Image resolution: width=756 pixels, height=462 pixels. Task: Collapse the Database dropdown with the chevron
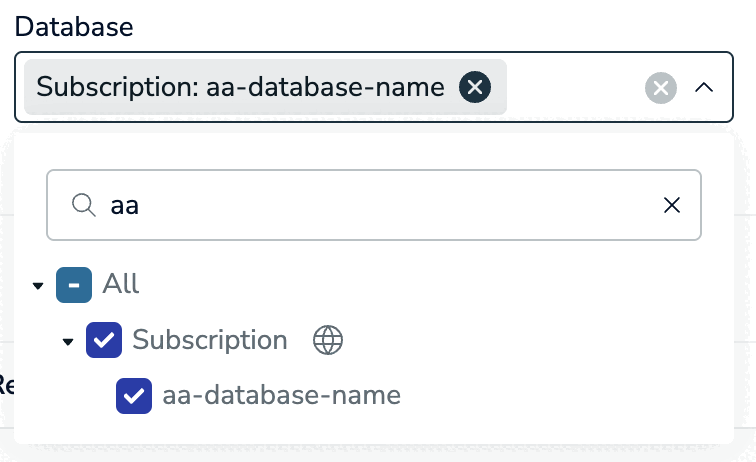pyautogui.click(x=704, y=88)
